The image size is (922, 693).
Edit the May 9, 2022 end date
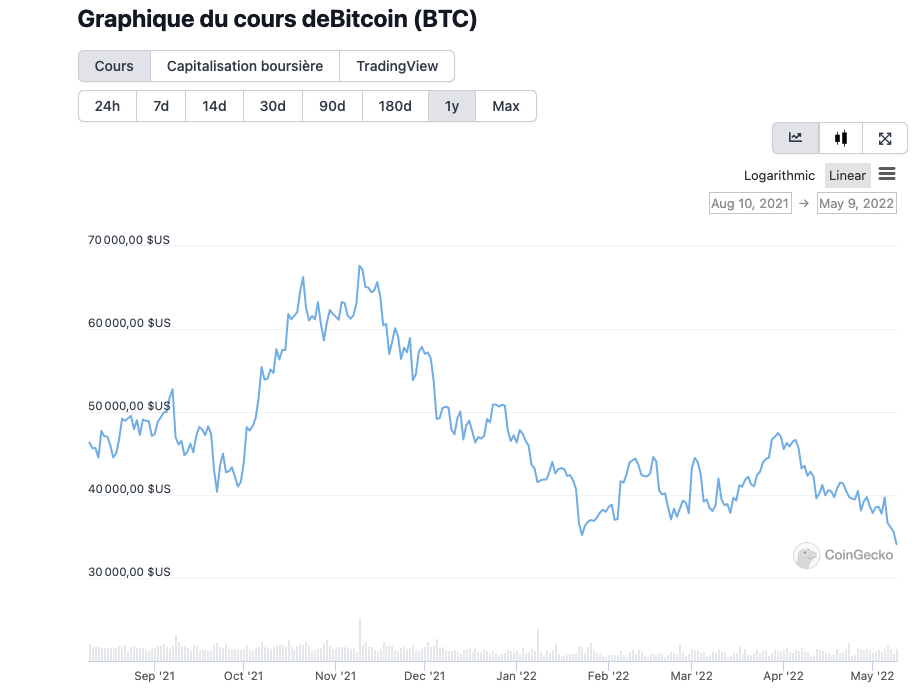(x=856, y=203)
